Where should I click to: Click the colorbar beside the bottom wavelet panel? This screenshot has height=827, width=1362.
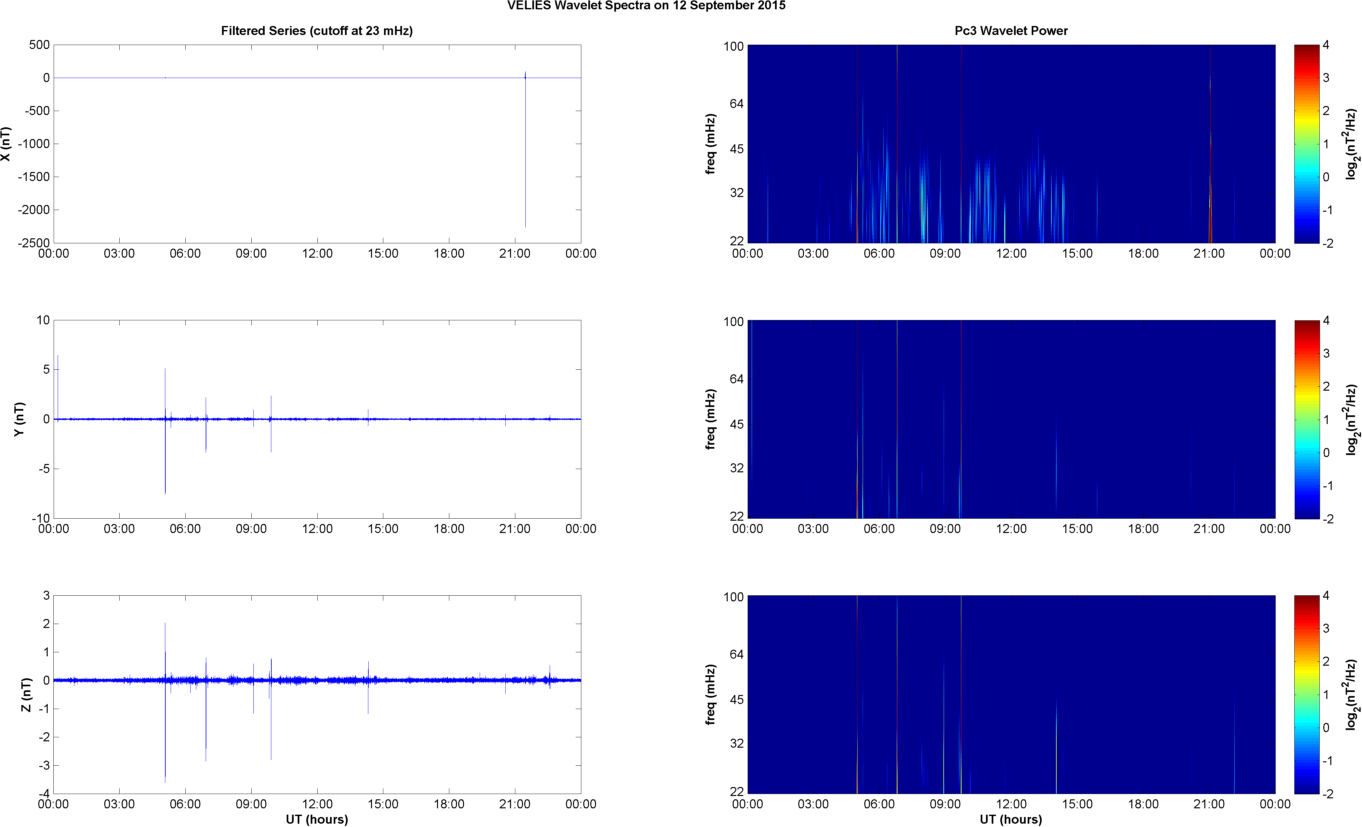click(x=1306, y=694)
